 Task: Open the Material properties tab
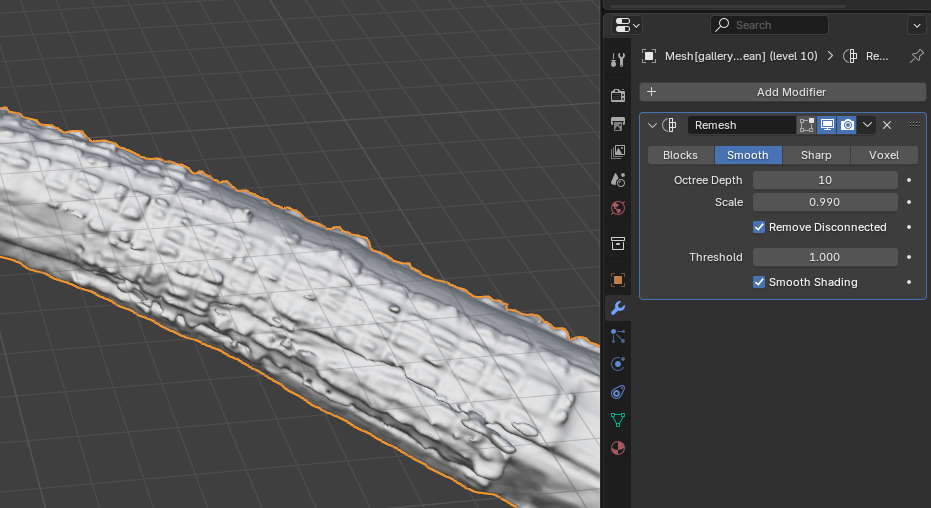[618, 447]
